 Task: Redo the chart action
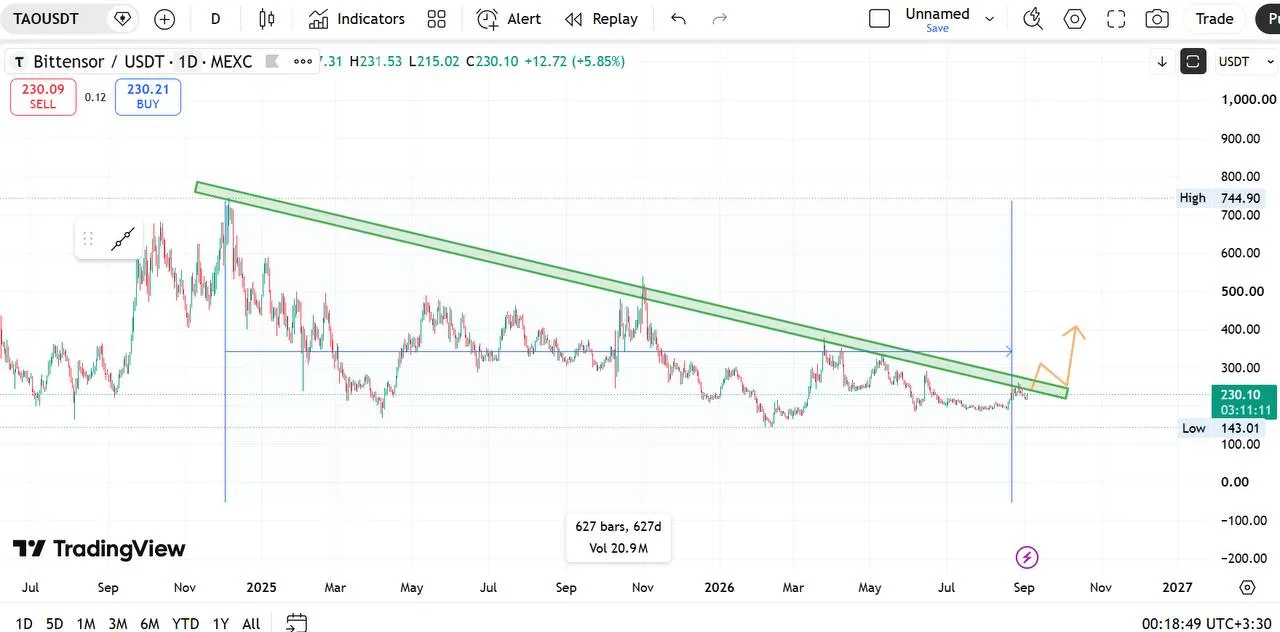point(719,19)
